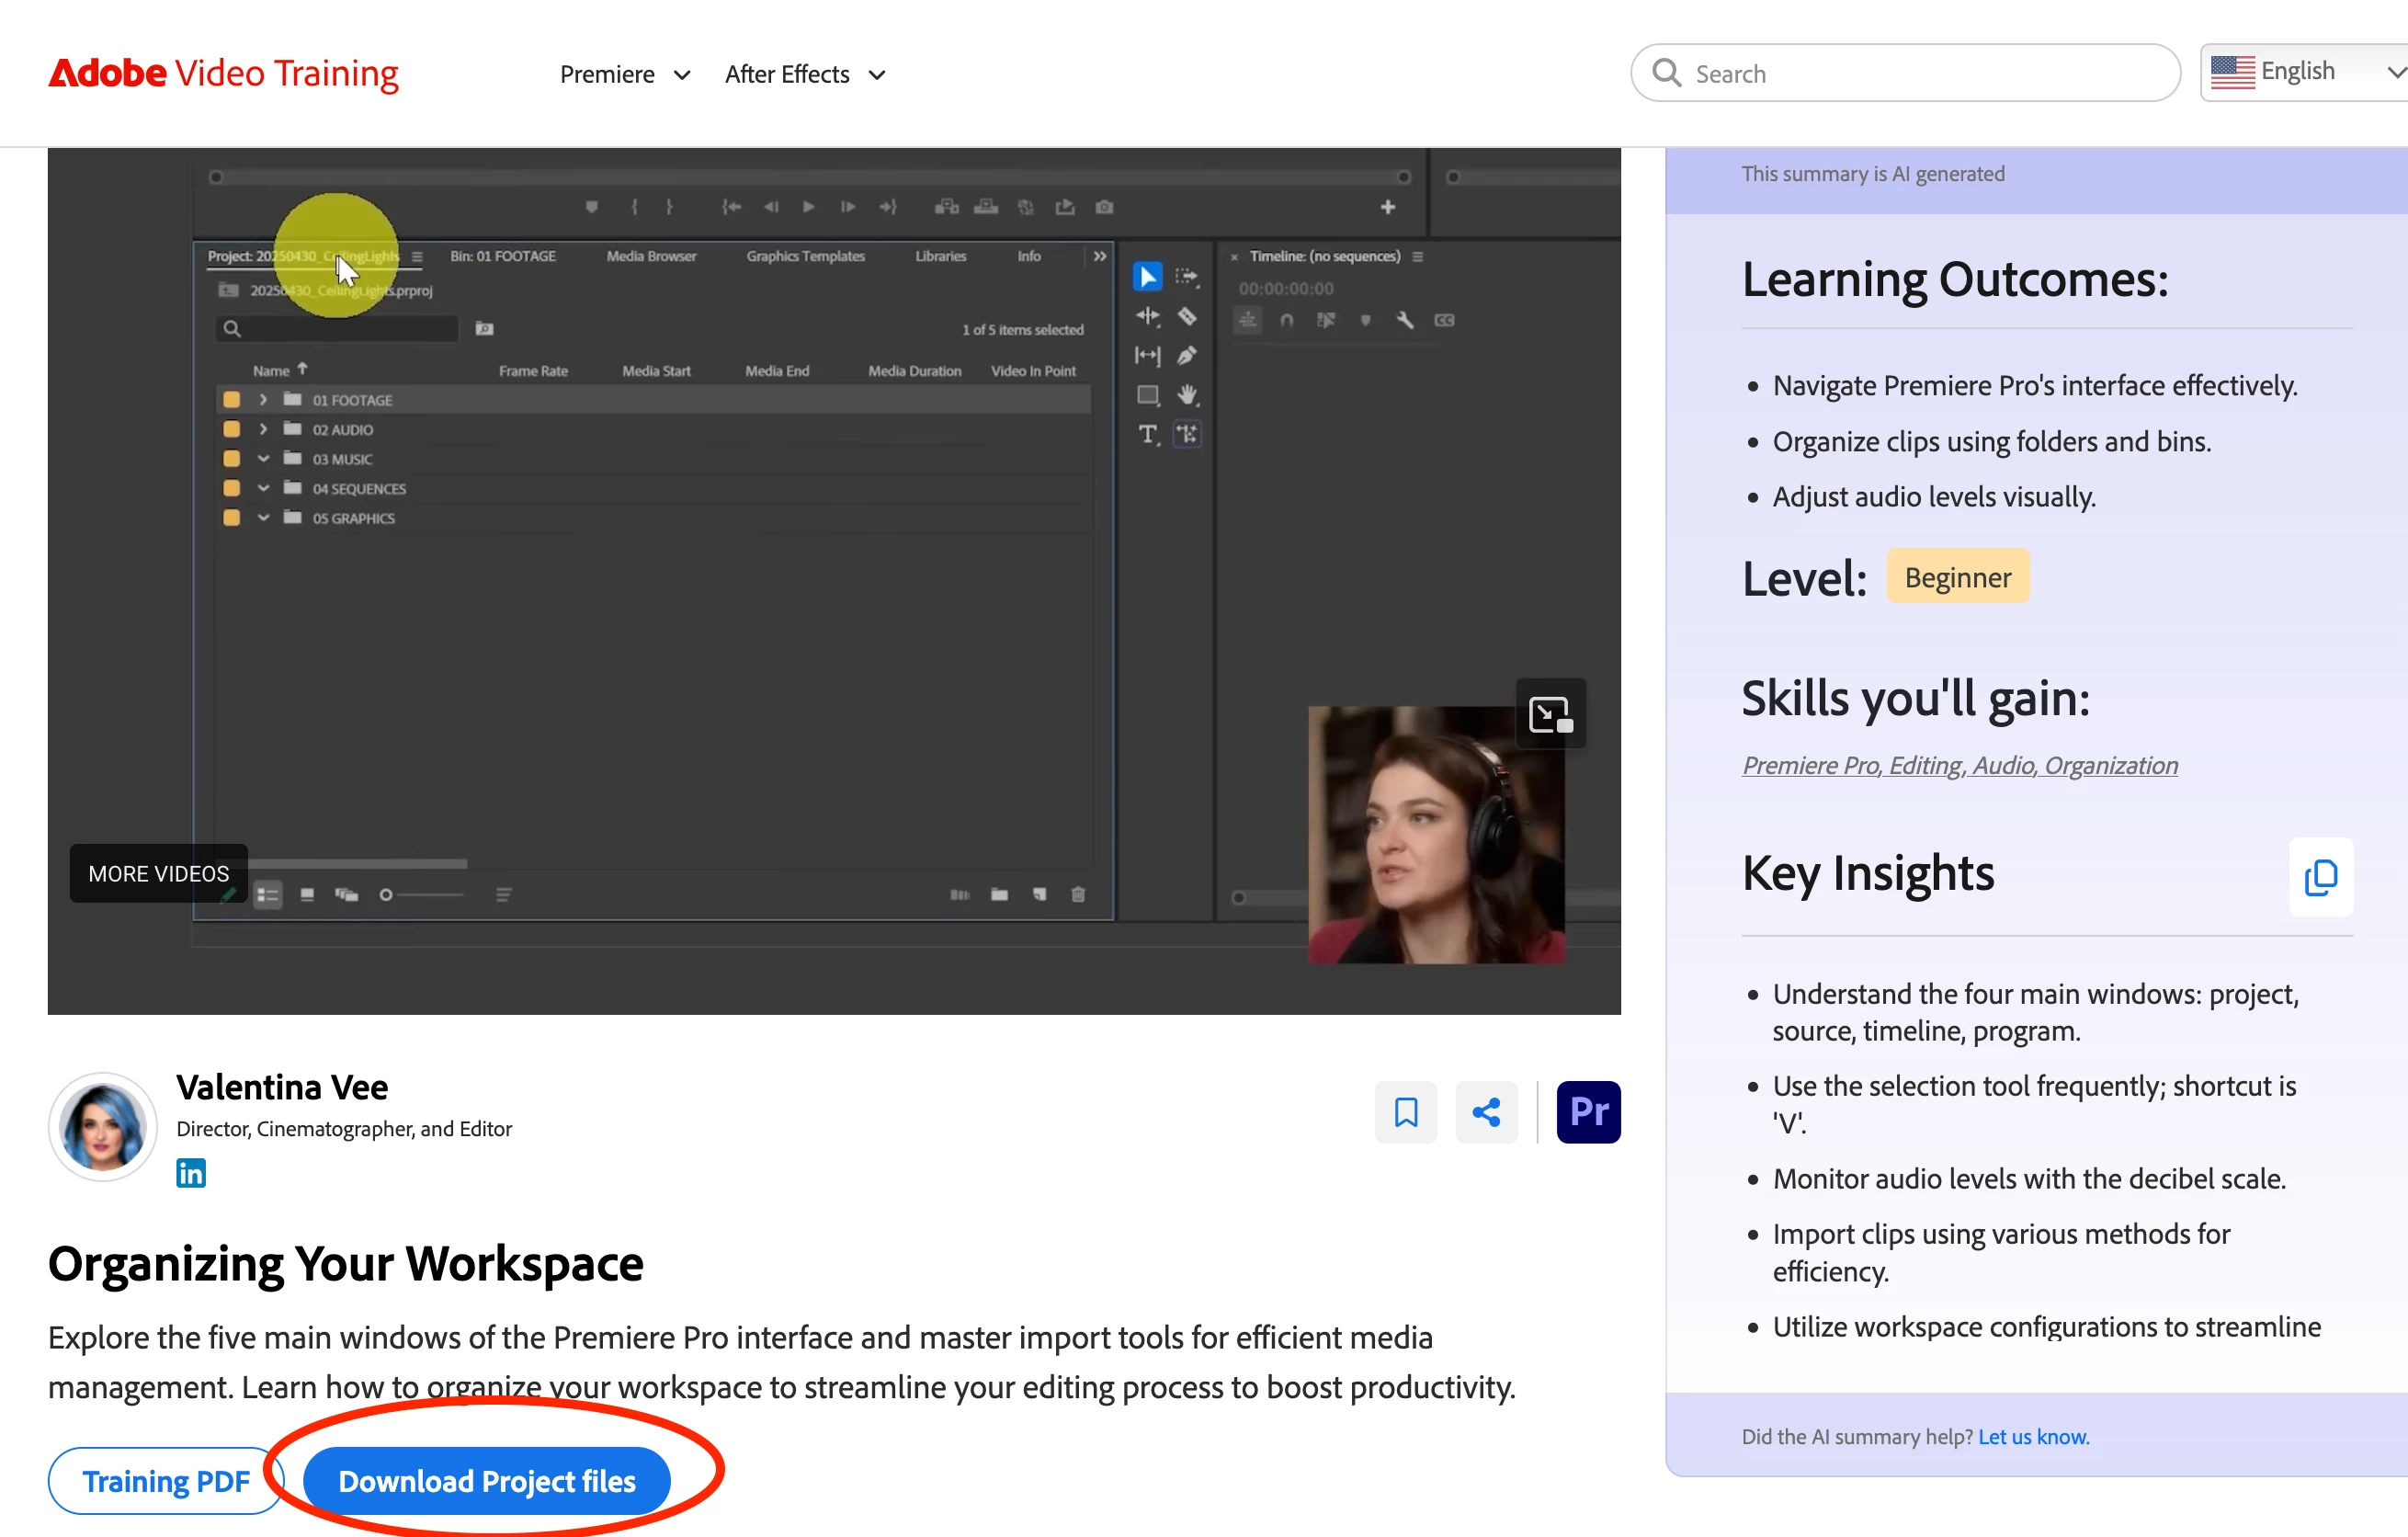The image size is (2408, 1537).
Task: Click the Beginner level badge
Action: (x=1957, y=577)
